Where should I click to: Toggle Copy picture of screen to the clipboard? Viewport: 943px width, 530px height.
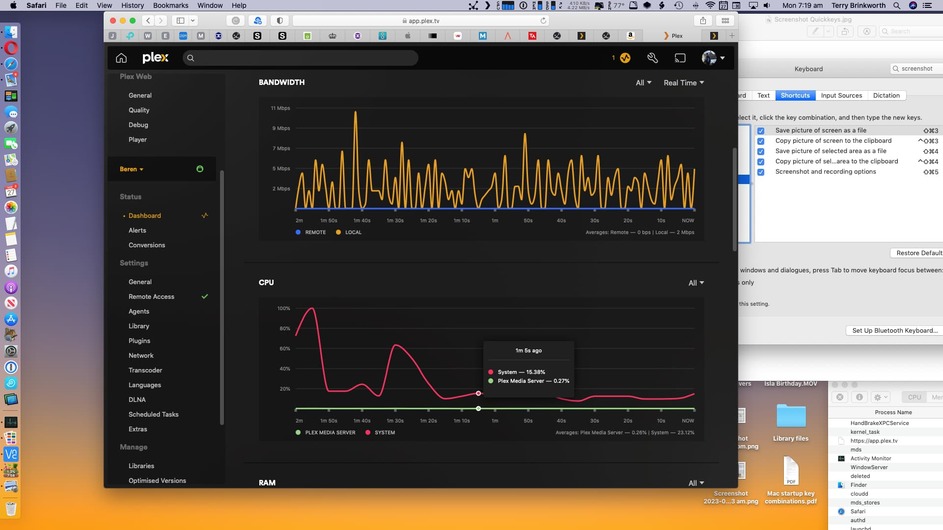(761, 141)
